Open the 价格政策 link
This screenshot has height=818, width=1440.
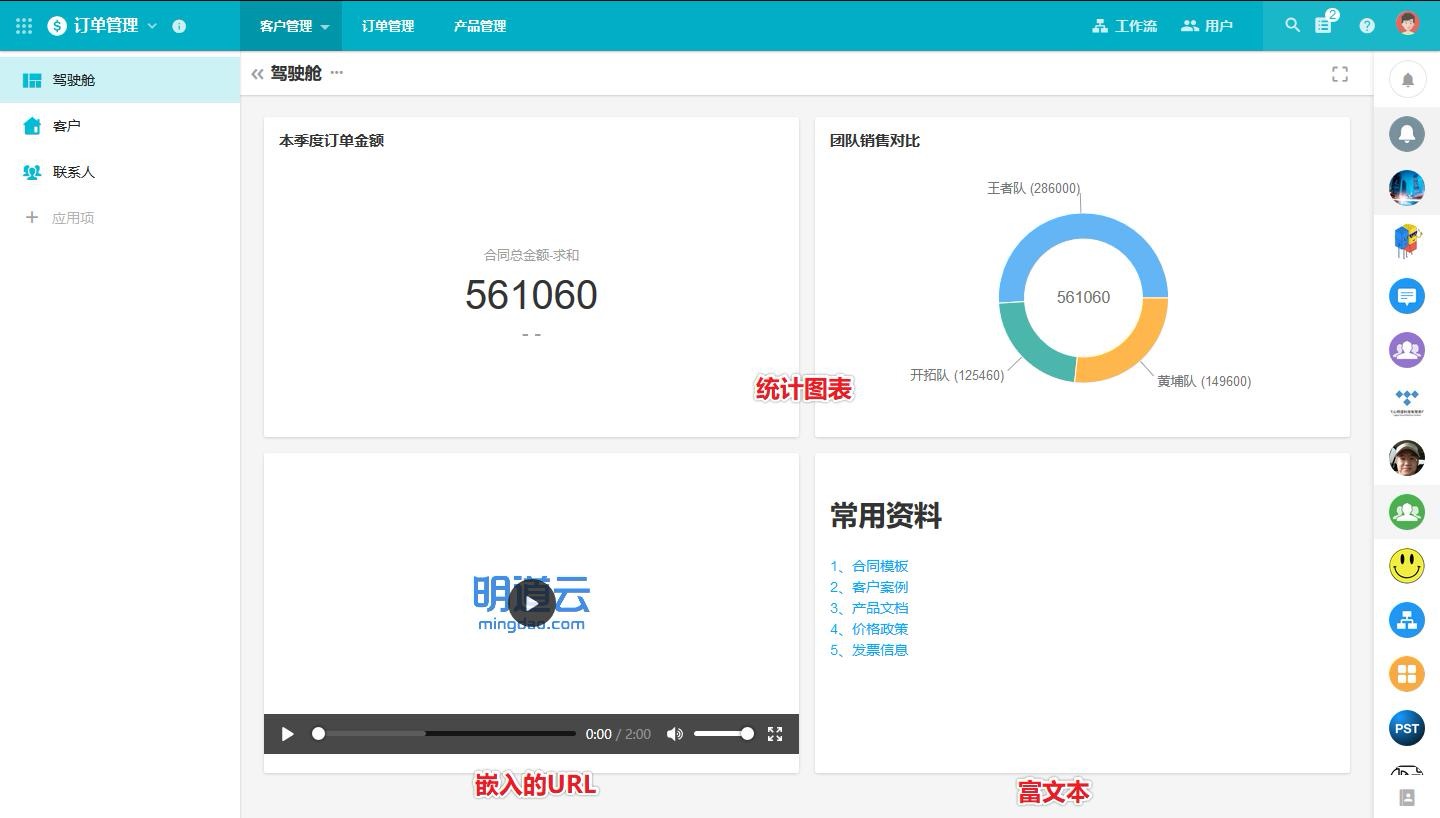pyautogui.click(x=878, y=628)
